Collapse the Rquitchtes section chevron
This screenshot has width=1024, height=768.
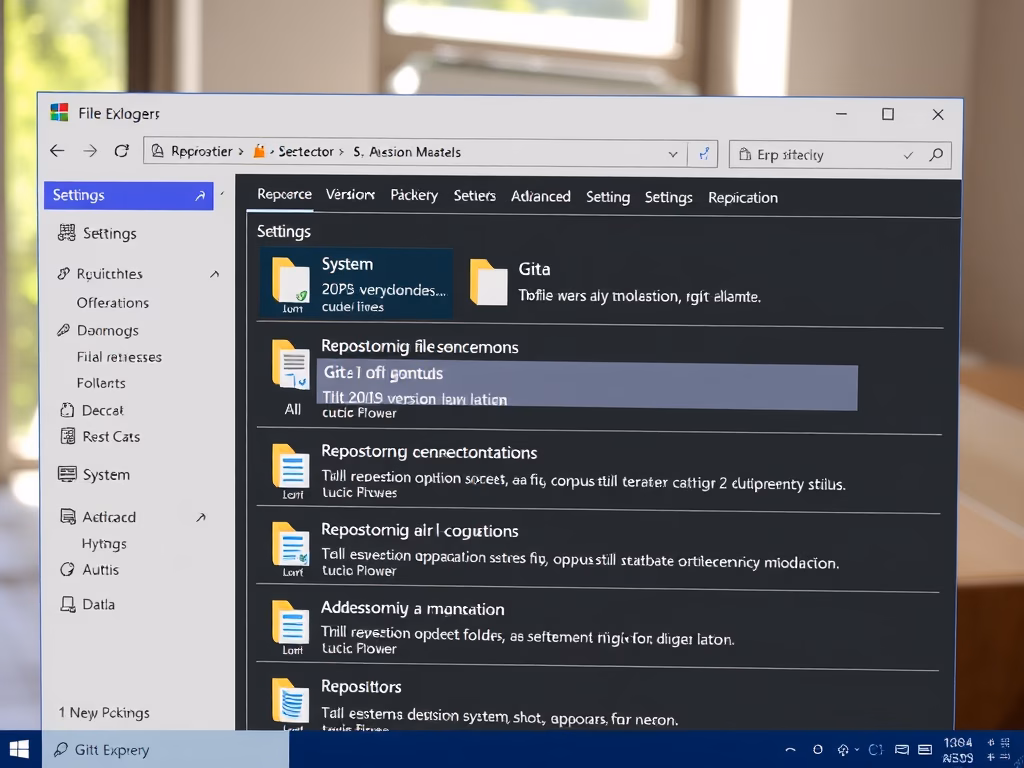214,274
